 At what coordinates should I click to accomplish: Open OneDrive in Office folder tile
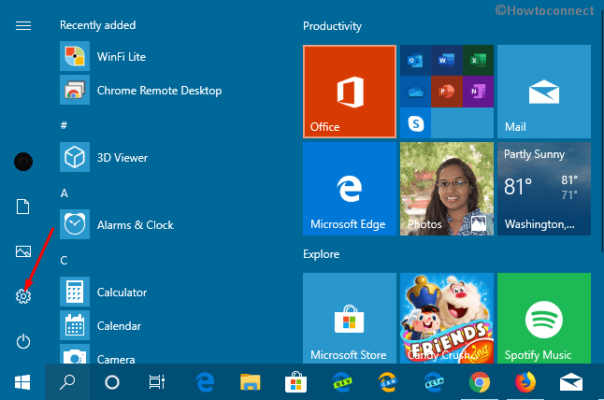(x=415, y=91)
